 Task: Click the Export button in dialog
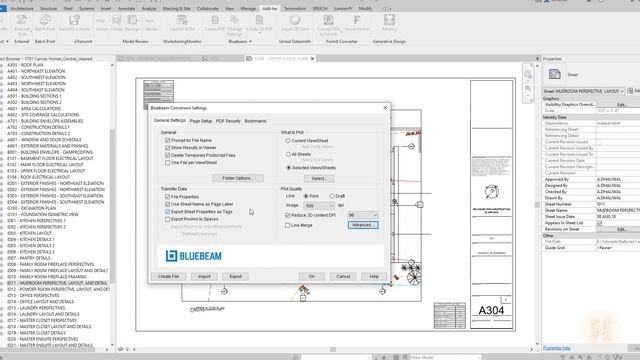(236, 276)
